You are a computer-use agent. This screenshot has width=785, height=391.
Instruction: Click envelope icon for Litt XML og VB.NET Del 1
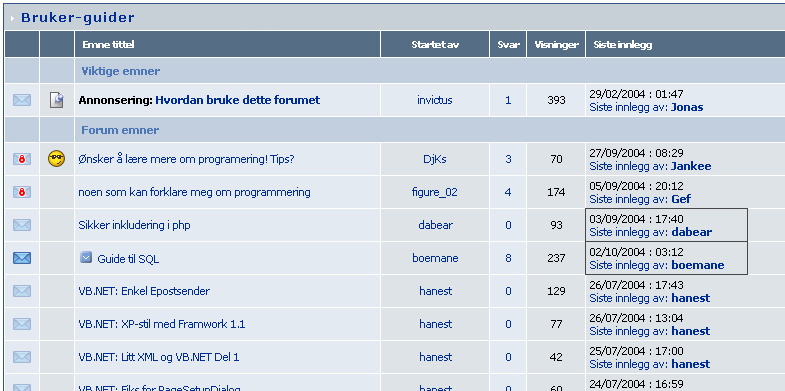pyautogui.click(x=22, y=357)
